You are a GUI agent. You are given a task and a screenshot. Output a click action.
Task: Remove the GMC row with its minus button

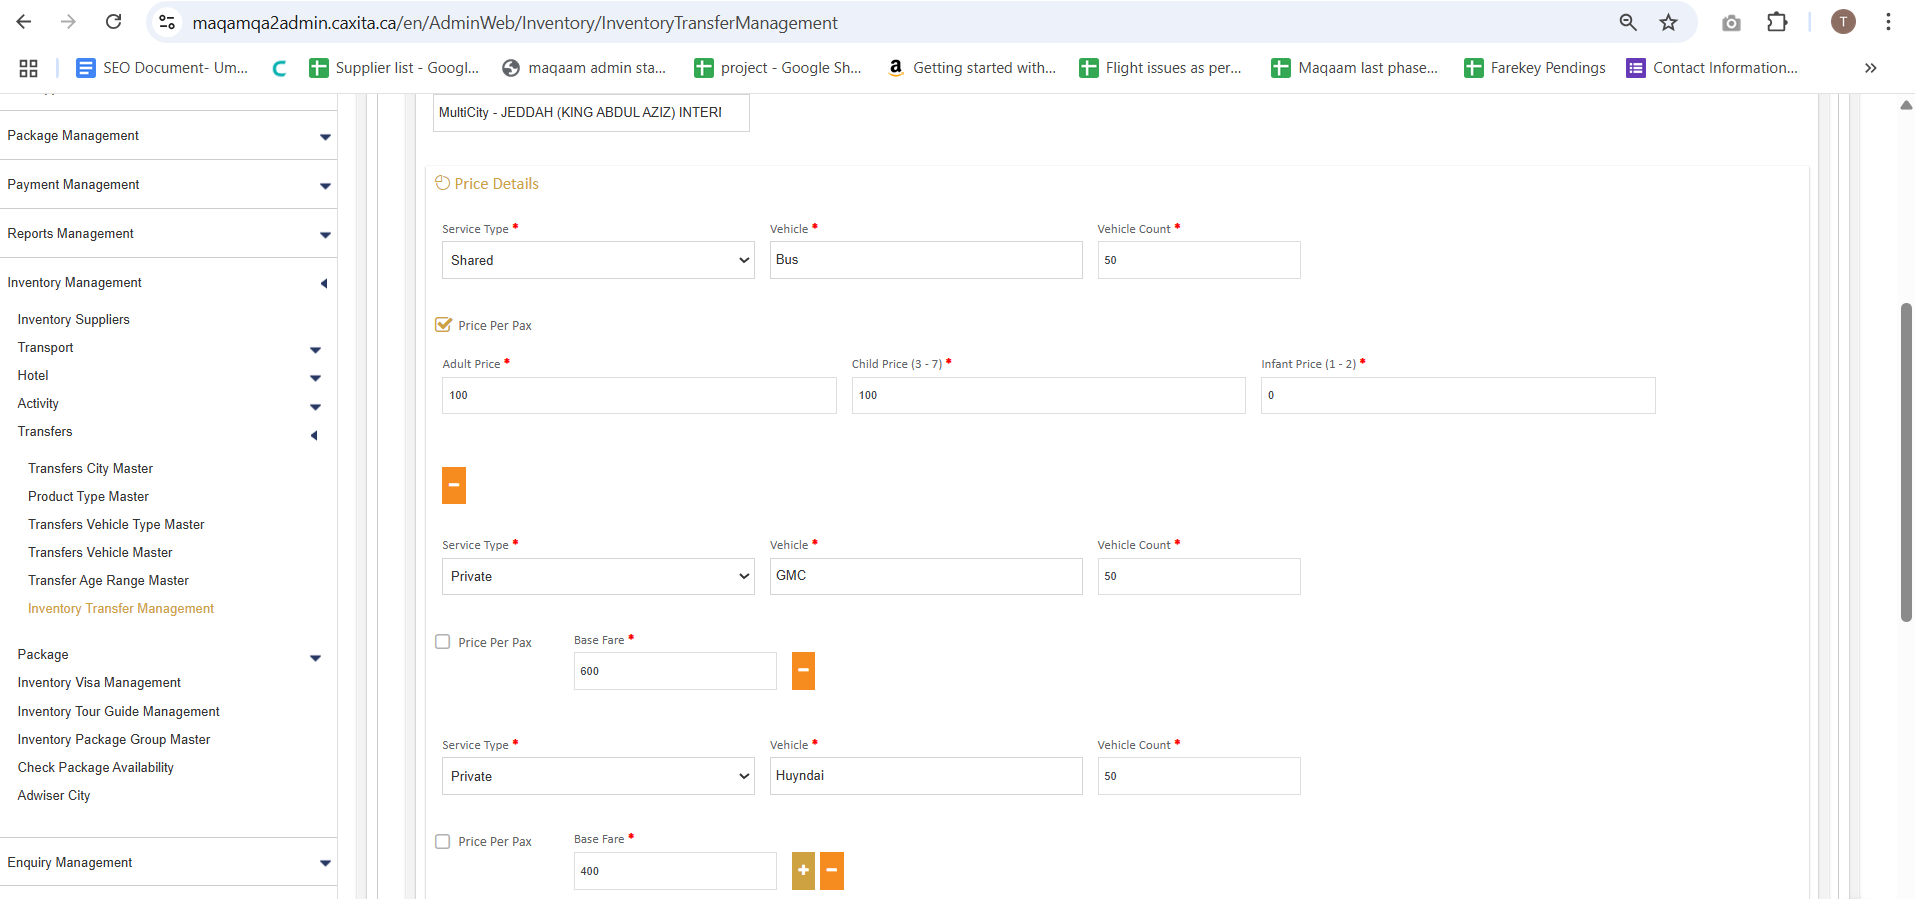point(803,671)
